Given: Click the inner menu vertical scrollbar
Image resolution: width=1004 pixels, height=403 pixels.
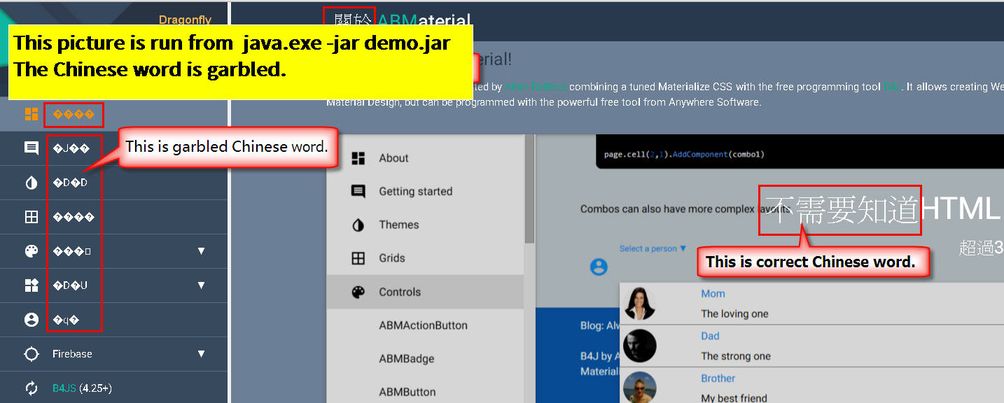Looking at the screenshot, I should (x=529, y=189).
